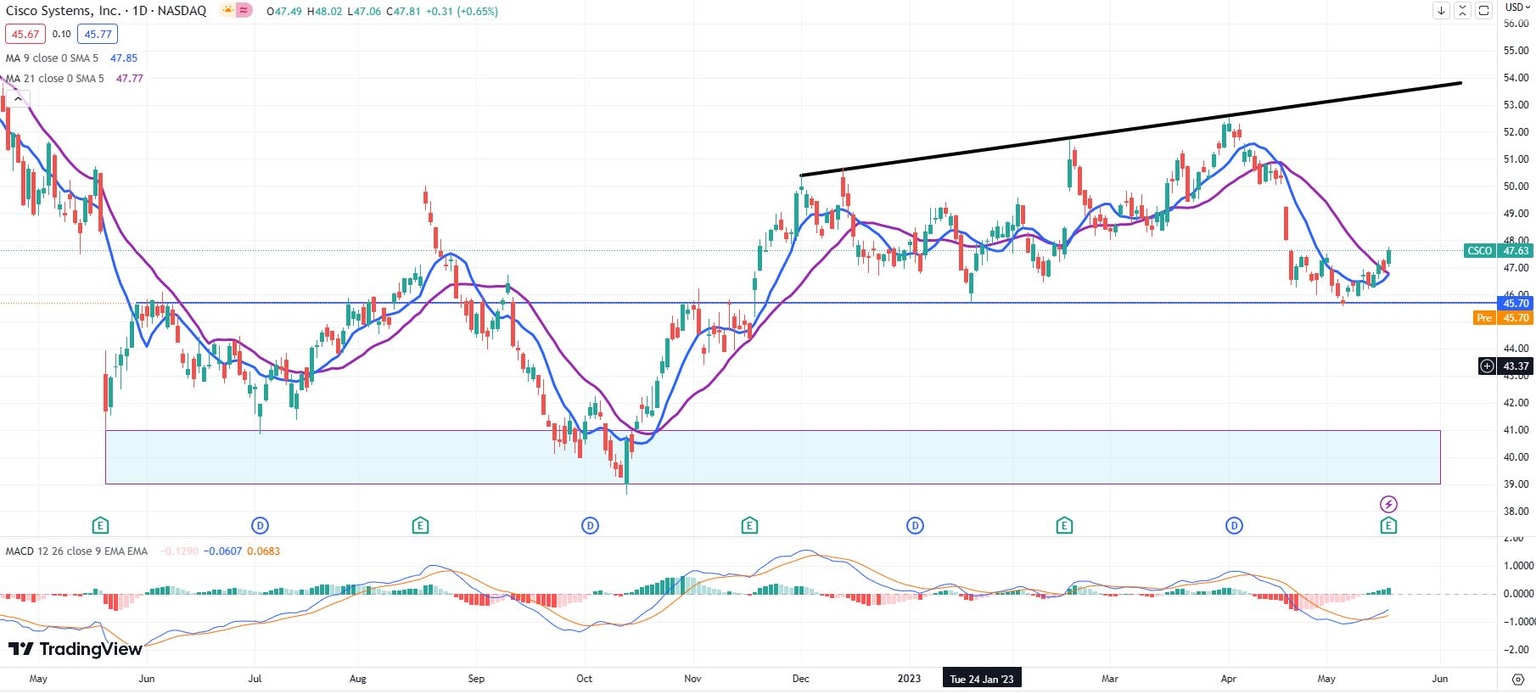Collapse the indicator legend with the chevron

pyautogui.click(x=18, y=98)
